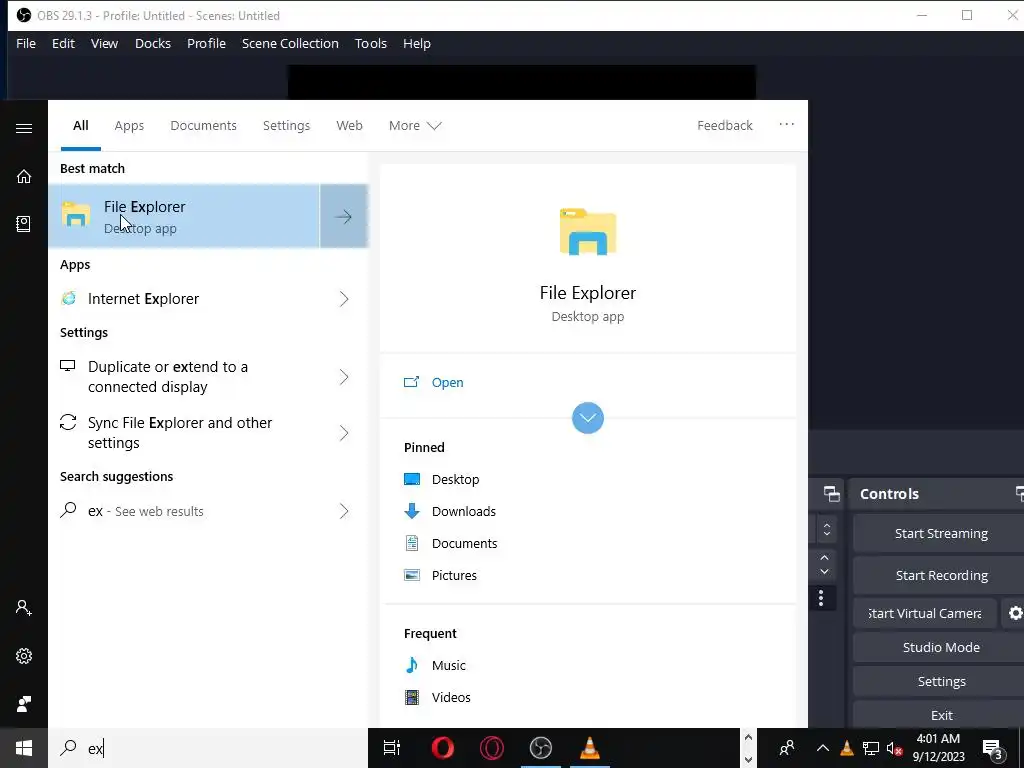Open the OBS Tools menu
The width and height of the screenshot is (1024, 768).
click(x=371, y=43)
